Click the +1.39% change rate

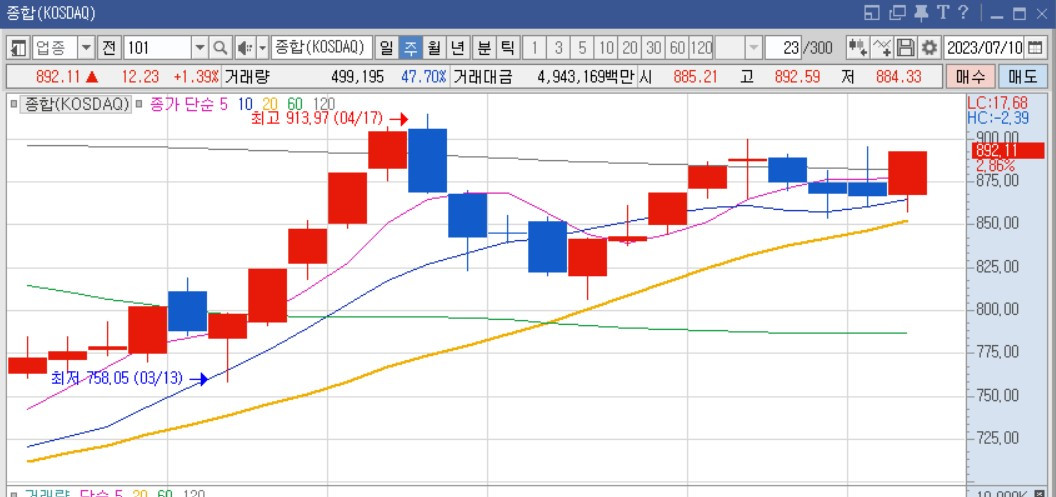pyautogui.click(x=196, y=77)
